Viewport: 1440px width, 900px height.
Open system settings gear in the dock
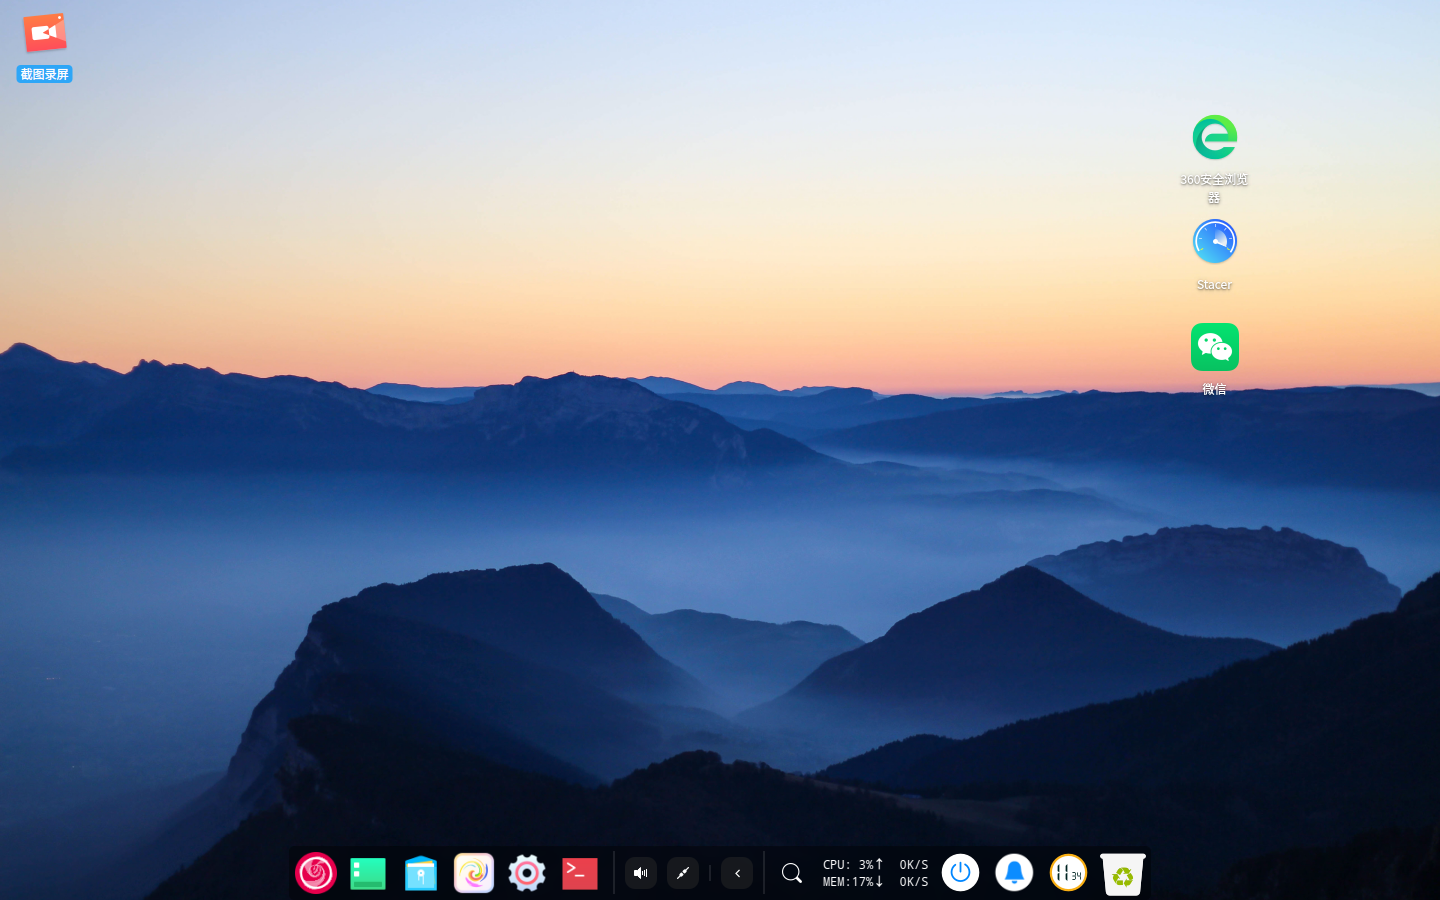pyautogui.click(x=527, y=873)
